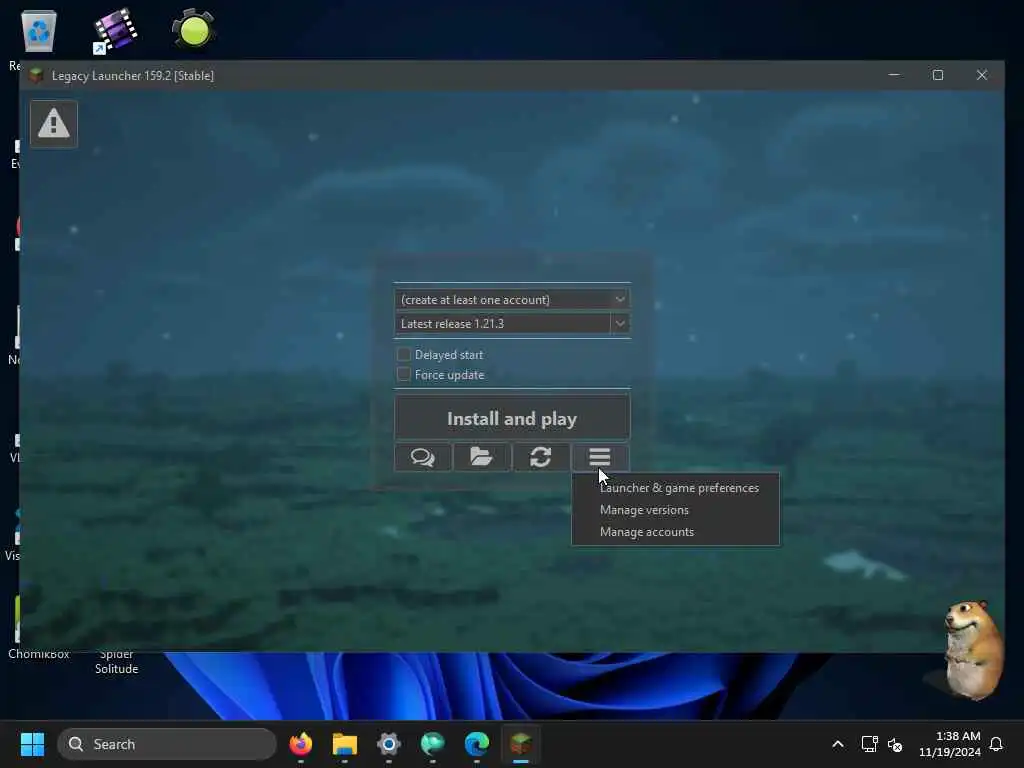Minimize the Legacy Launcher window
Image resolution: width=1024 pixels, height=768 pixels.
click(894, 75)
